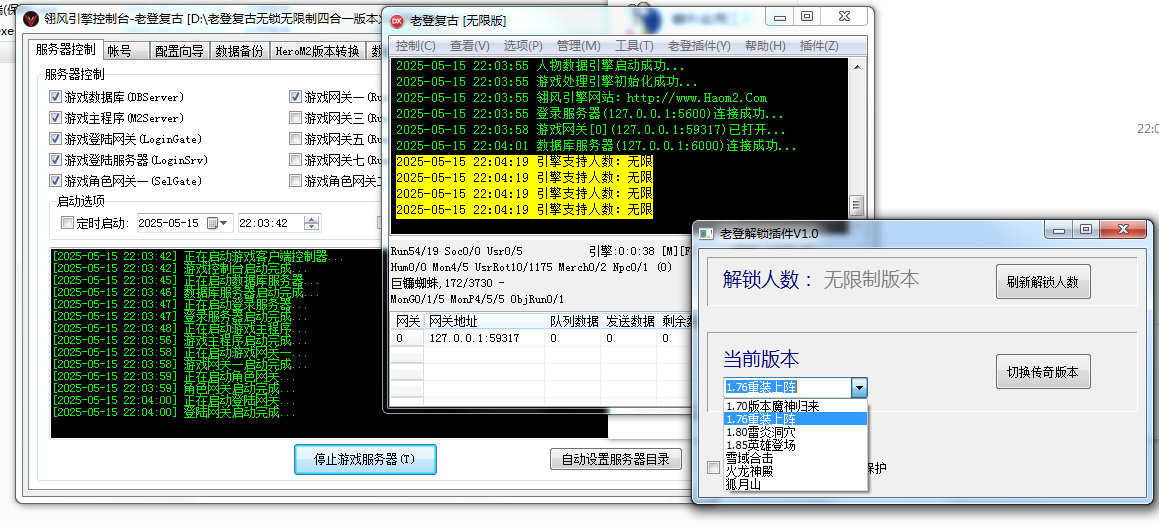Toggle 游戏登陆网关 (LoginGate) checkbox
The image size is (1159, 527).
click(55, 138)
